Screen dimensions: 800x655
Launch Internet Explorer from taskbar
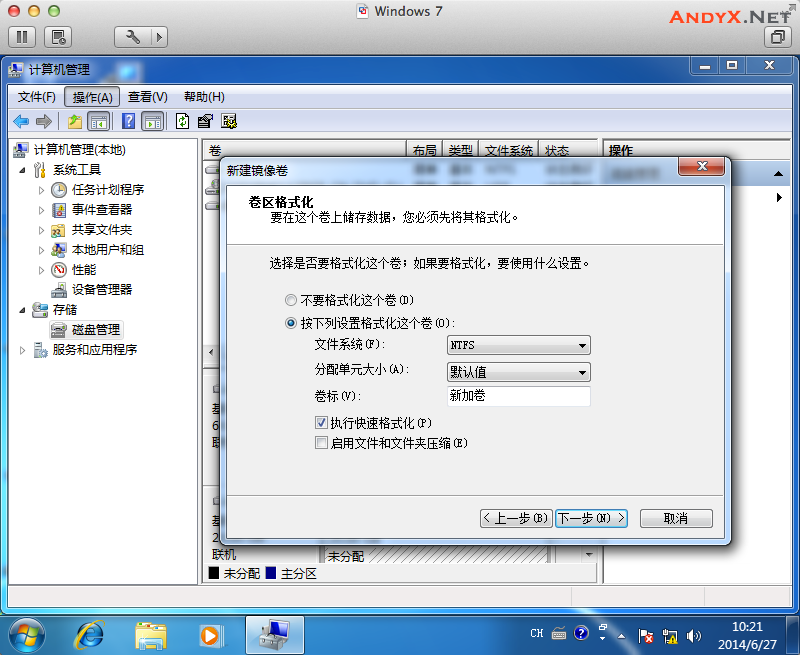[90, 636]
